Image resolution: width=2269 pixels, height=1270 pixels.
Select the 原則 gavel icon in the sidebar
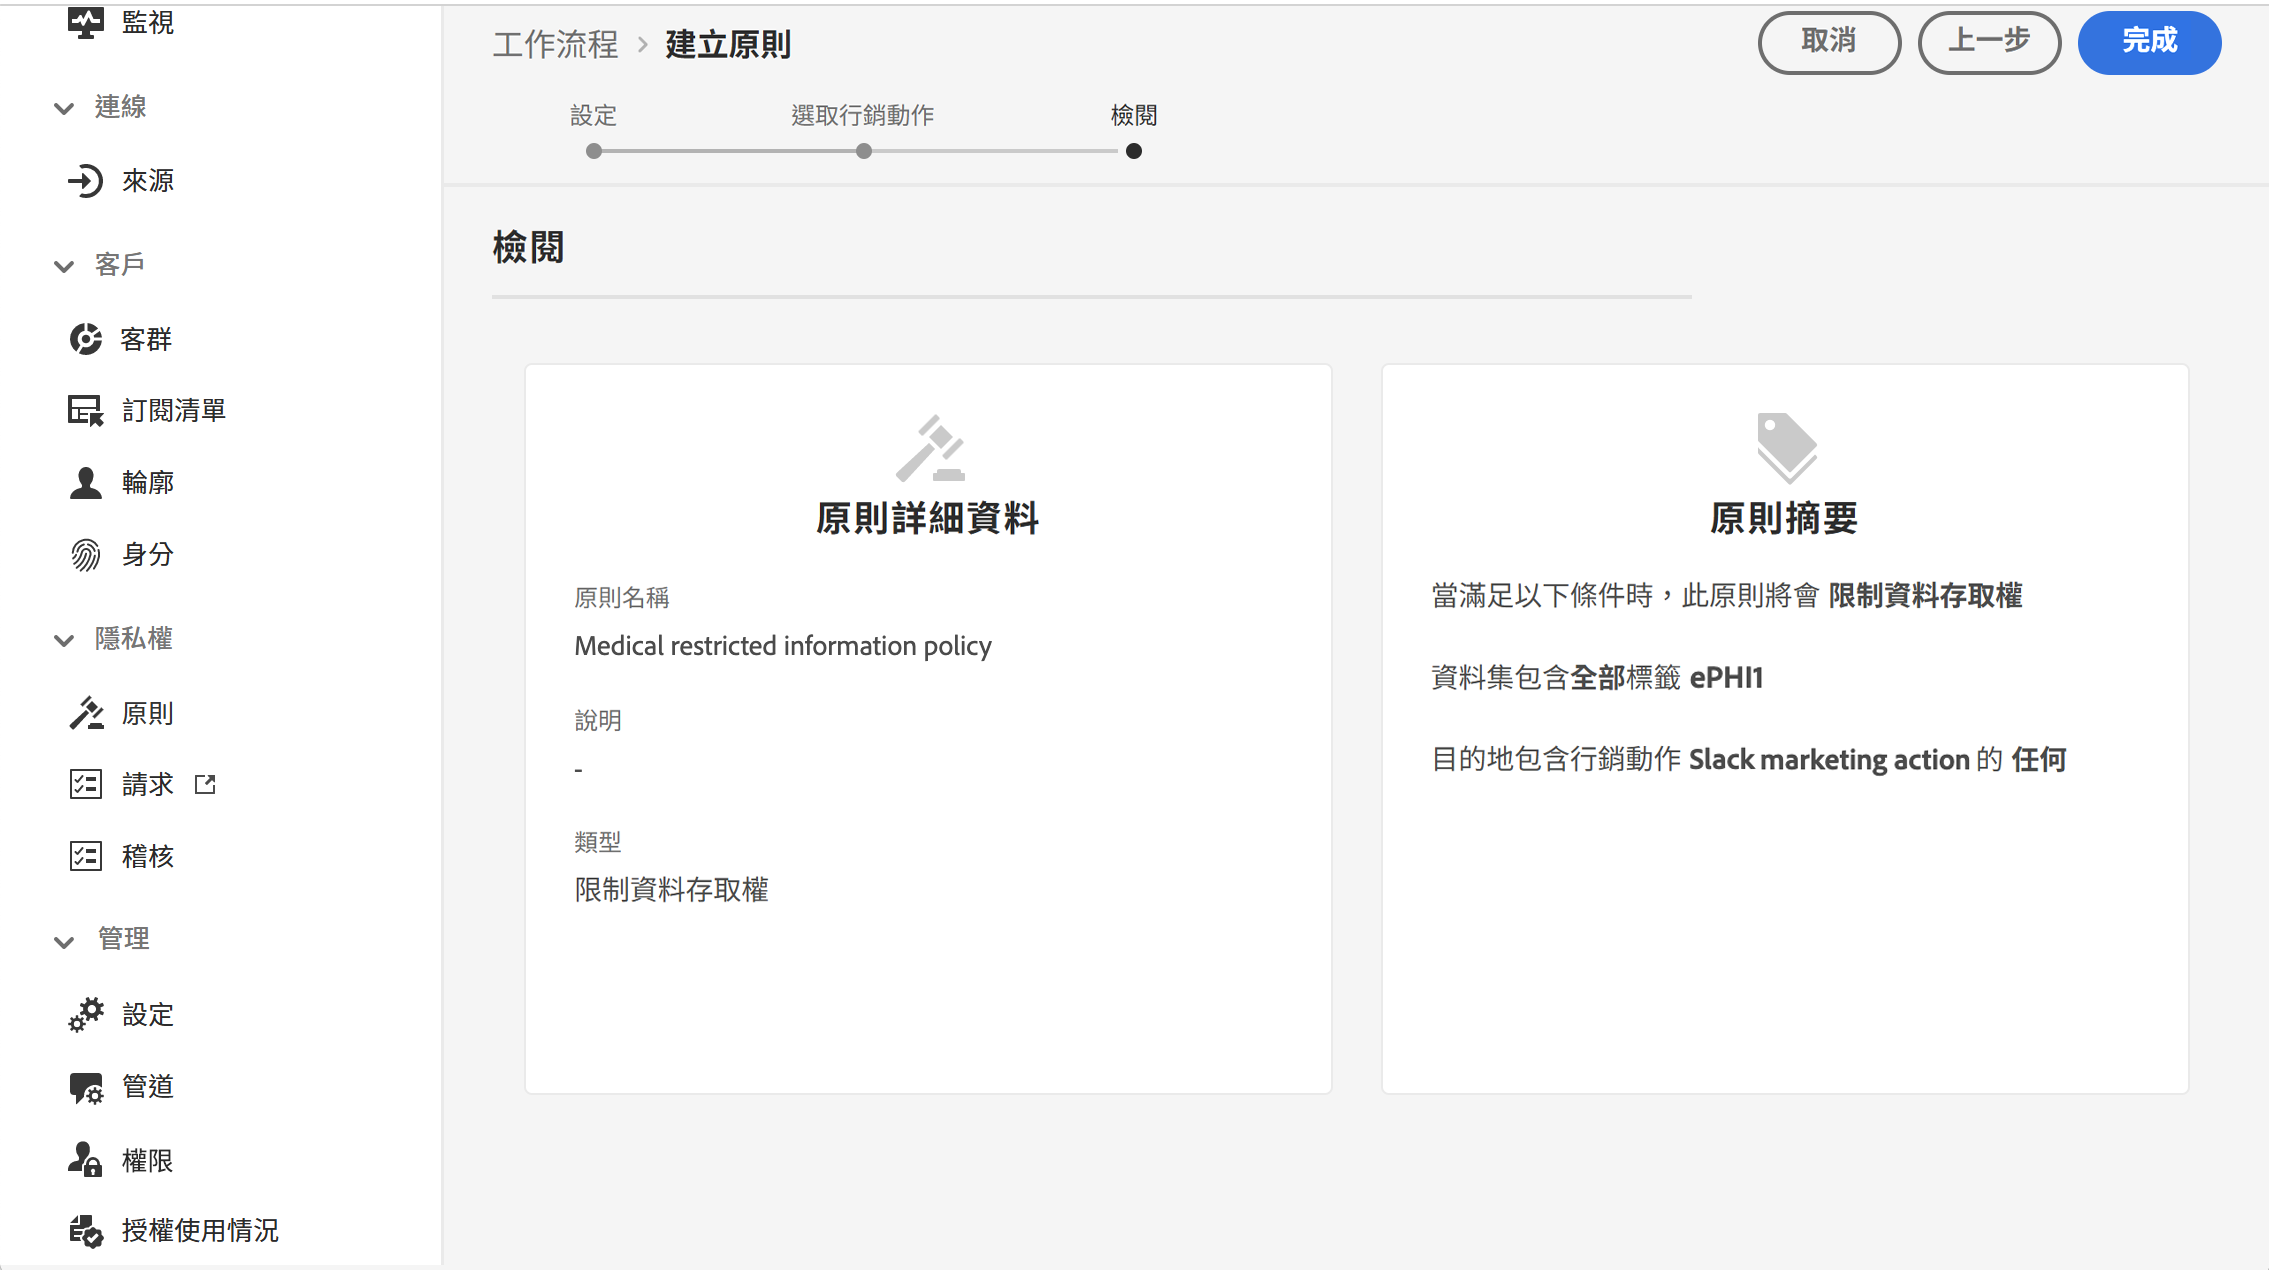click(86, 713)
